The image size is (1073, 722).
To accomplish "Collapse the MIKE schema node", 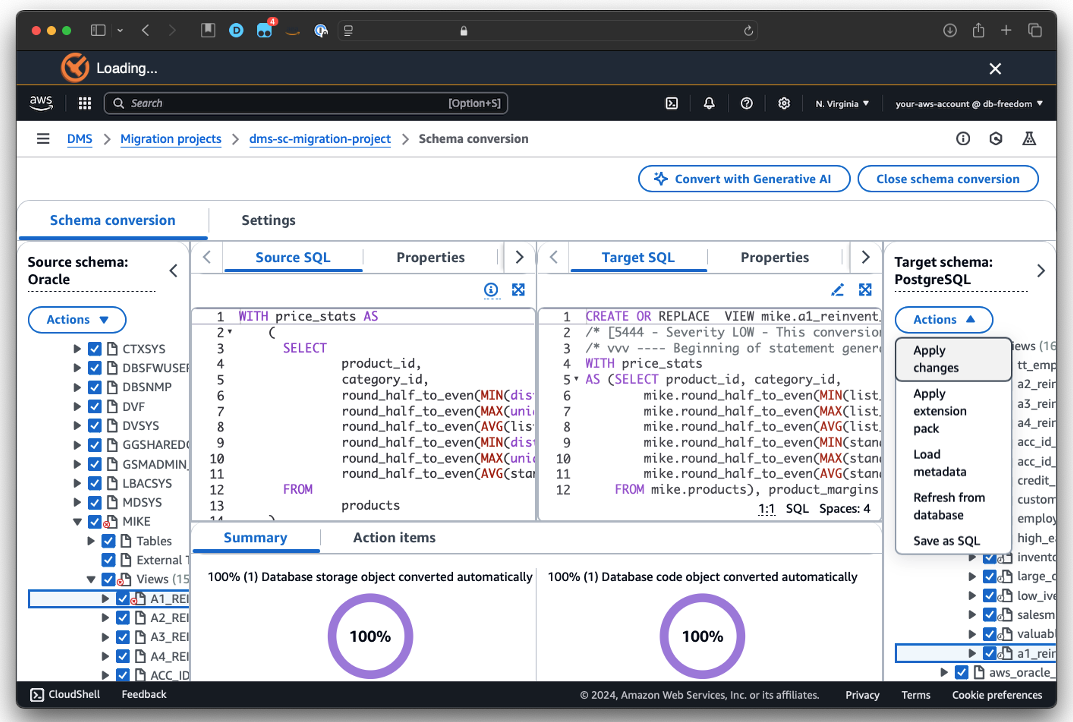I will pos(77,521).
